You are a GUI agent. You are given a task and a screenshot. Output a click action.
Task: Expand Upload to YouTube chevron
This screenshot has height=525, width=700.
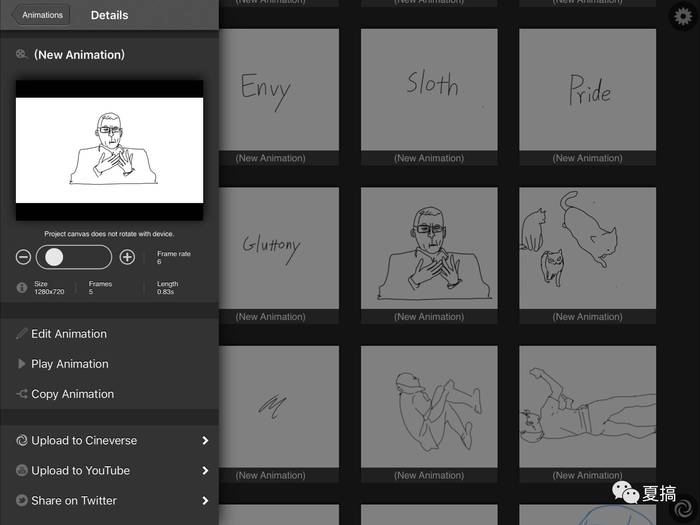pyautogui.click(x=205, y=470)
